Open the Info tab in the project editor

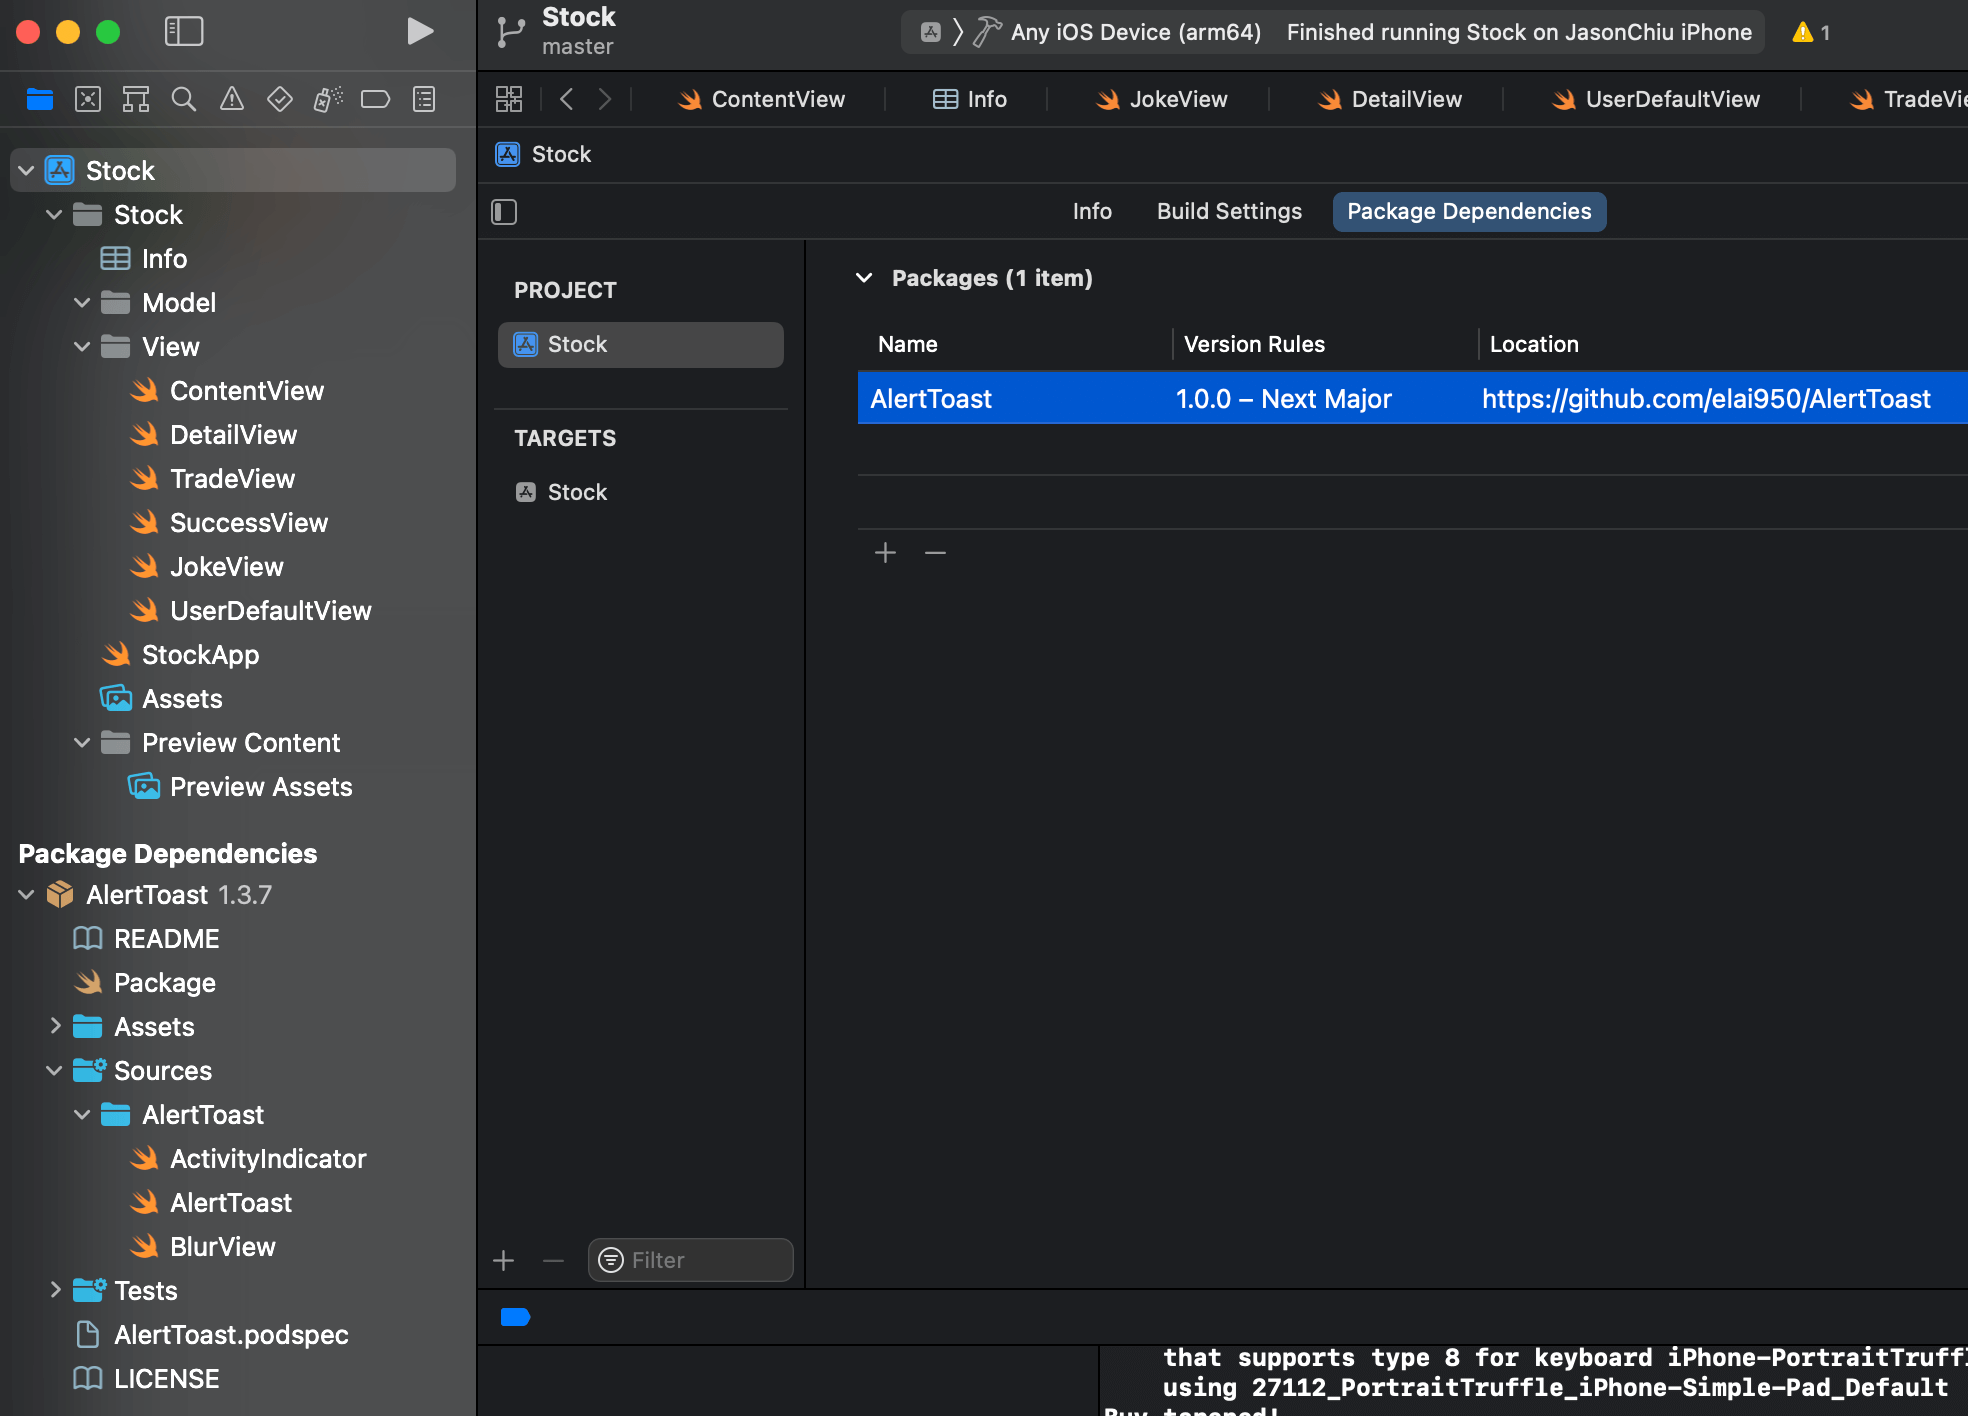[1091, 211]
